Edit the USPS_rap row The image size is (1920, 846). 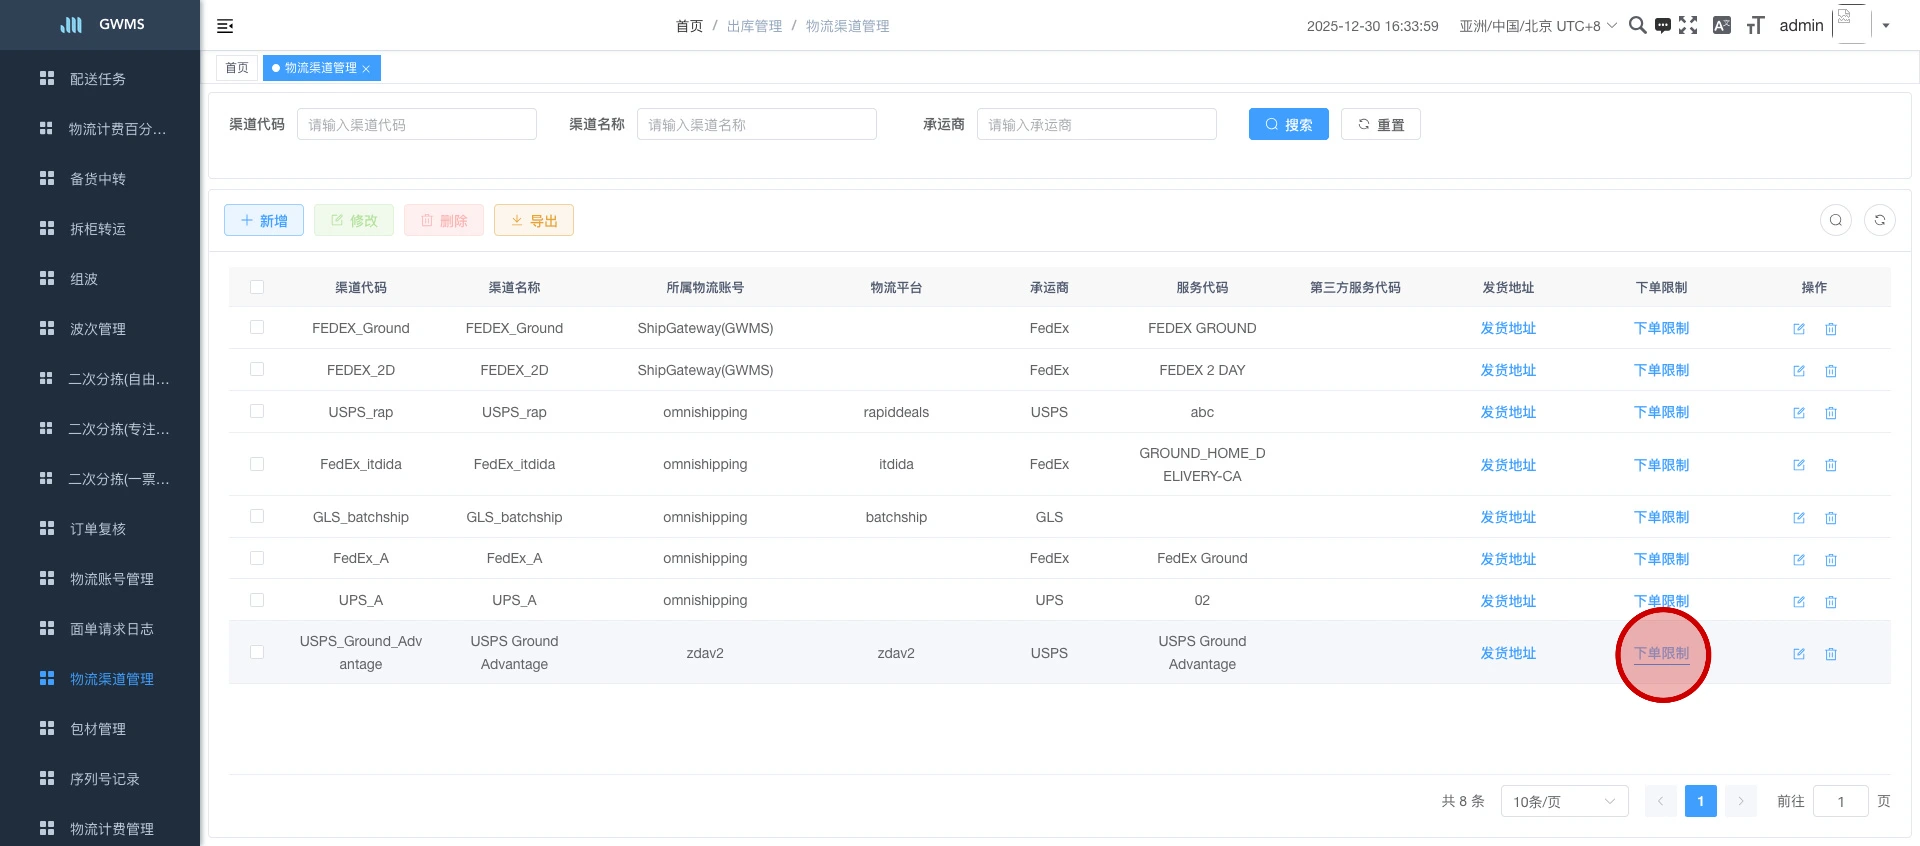click(x=1799, y=413)
